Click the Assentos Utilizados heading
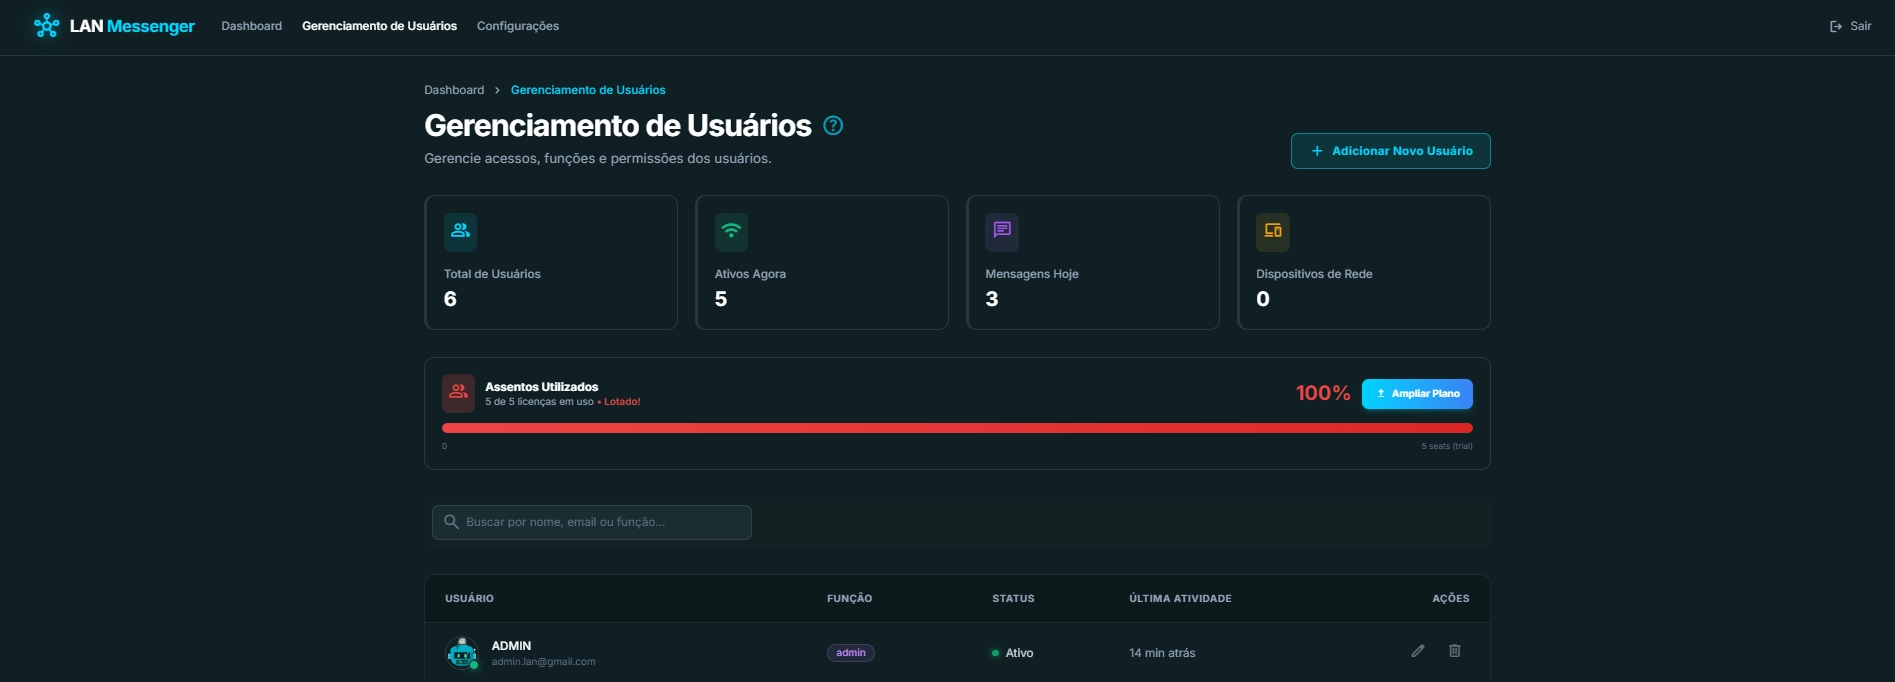 pos(542,387)
